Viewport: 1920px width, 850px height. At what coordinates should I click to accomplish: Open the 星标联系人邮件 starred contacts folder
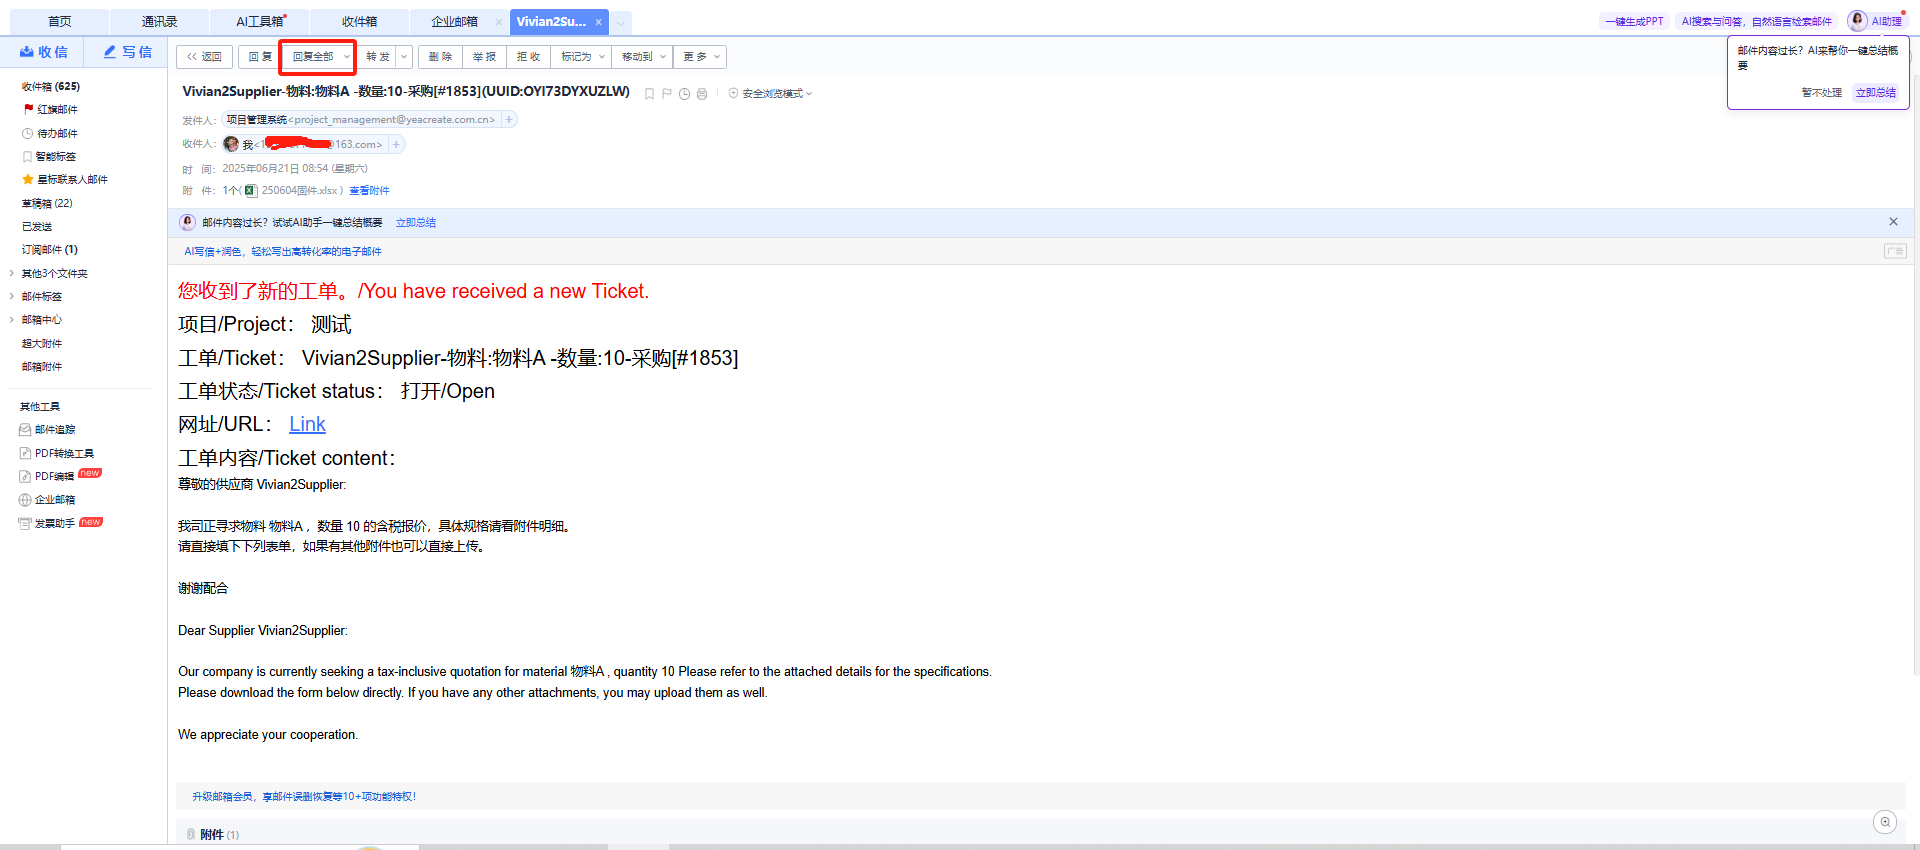click(x=71, y=180)
